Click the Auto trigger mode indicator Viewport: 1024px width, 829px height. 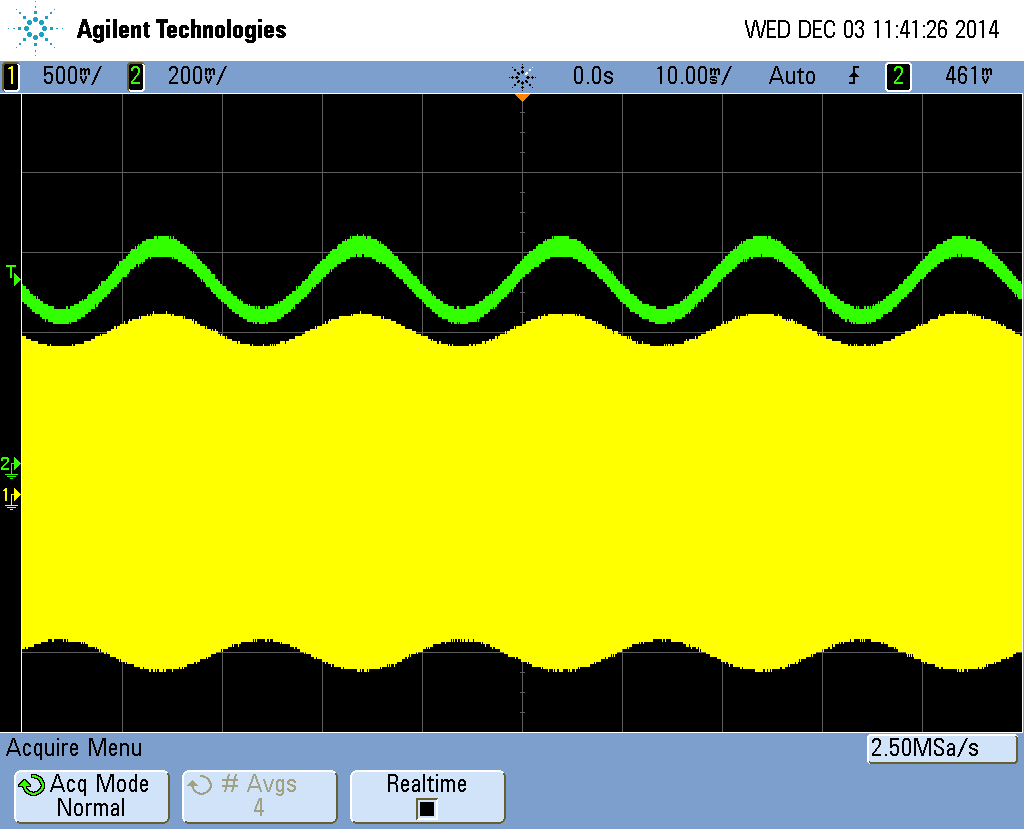(792, 76)
